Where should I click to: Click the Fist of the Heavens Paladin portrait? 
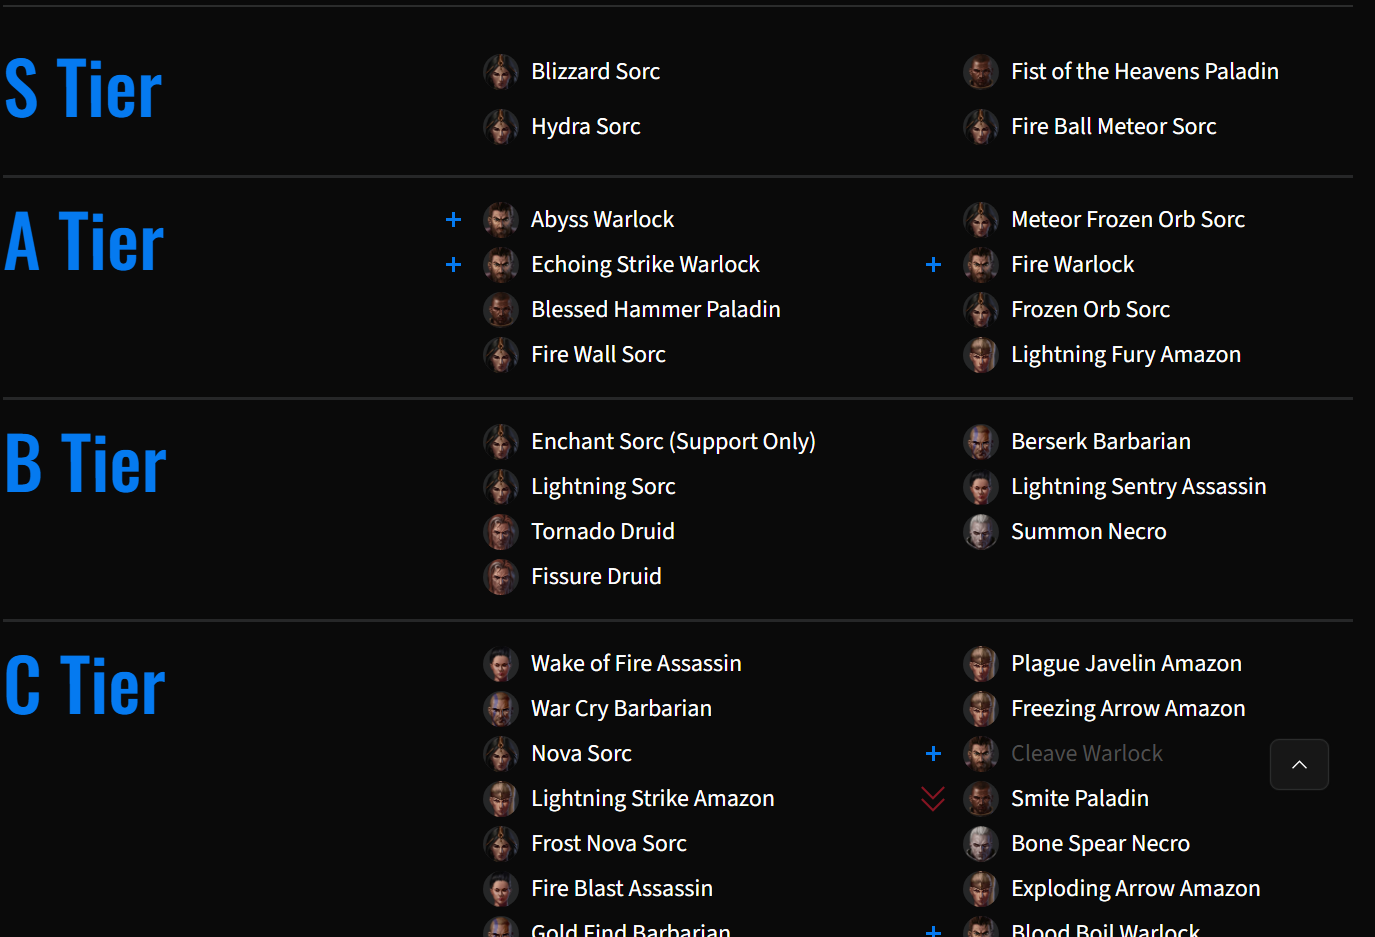[x=981, y=72]
